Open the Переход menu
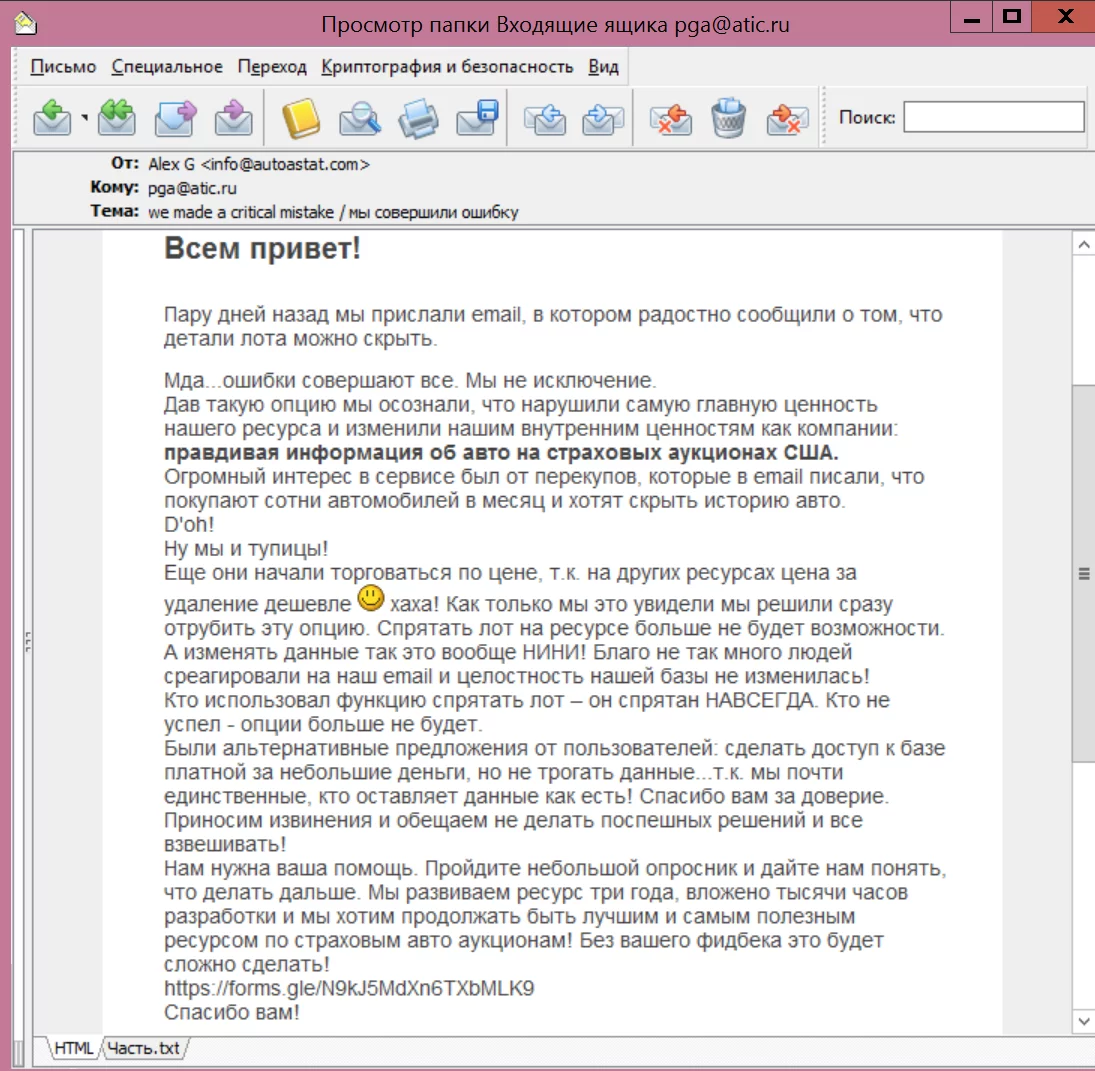1095x1071 pixels. (x=272, y=67)
